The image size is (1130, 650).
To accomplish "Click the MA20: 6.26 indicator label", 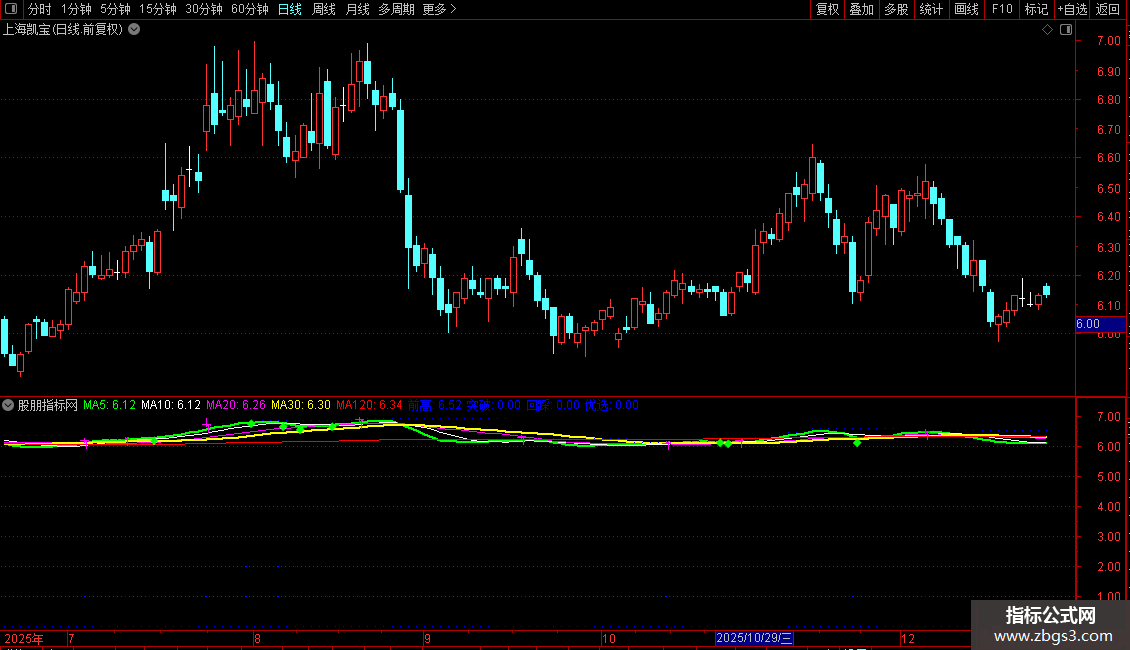I will pyautogui.click(x=236, y=405).
